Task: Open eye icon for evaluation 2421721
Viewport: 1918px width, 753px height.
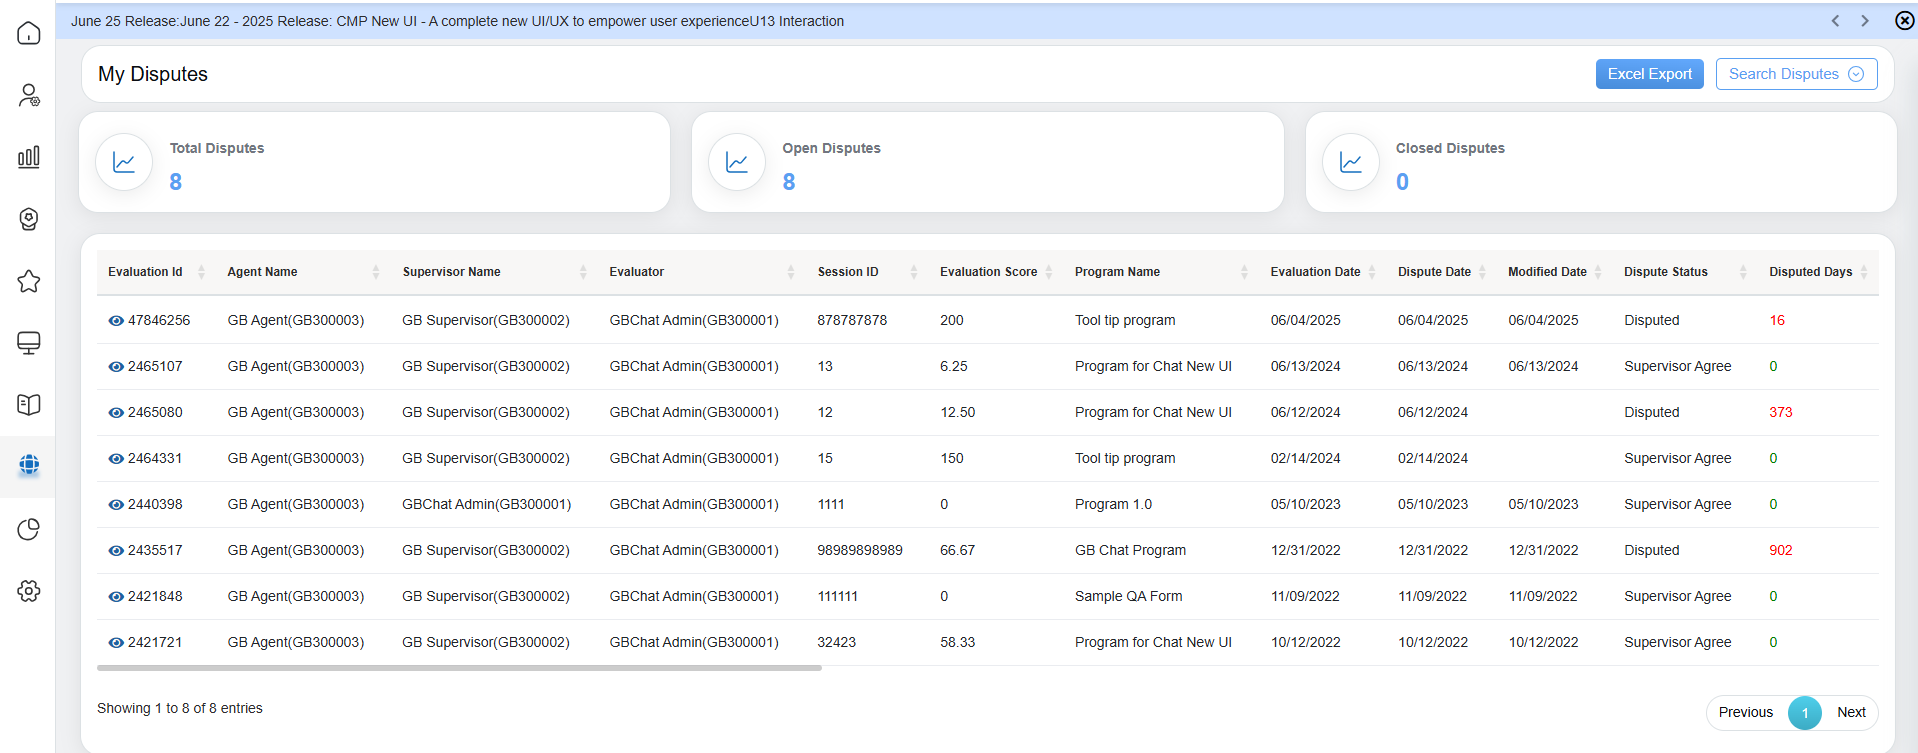Action: pyautogui.click(x=116, y=643)
